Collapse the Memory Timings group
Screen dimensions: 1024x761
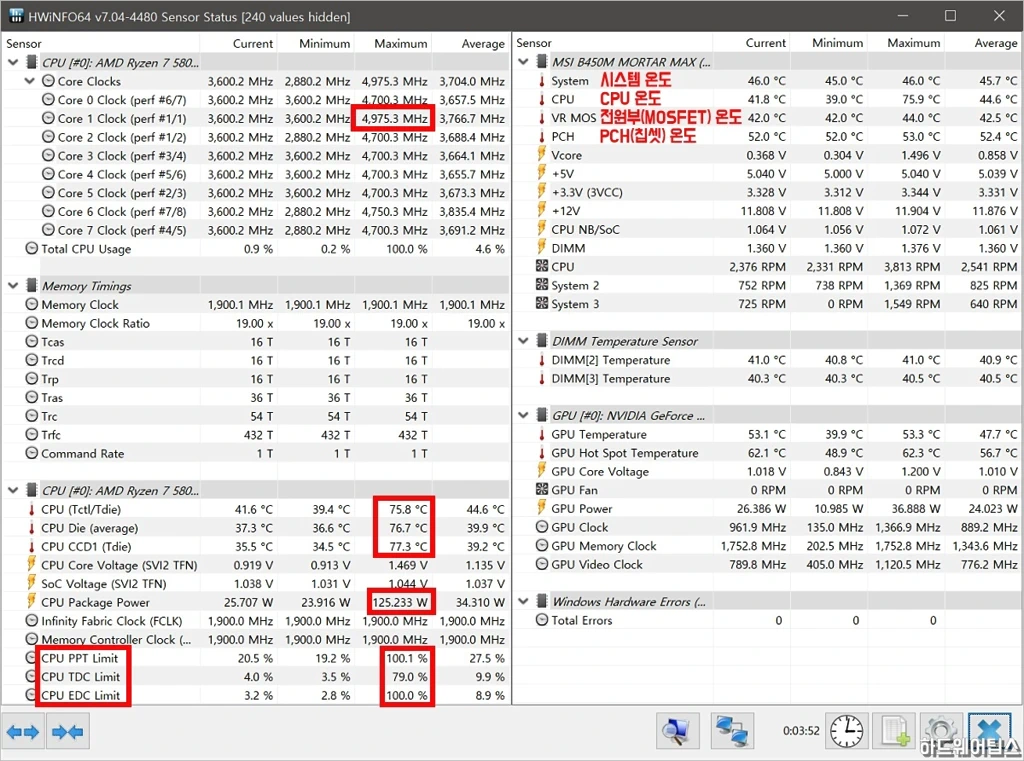click(x=13, y=285)
